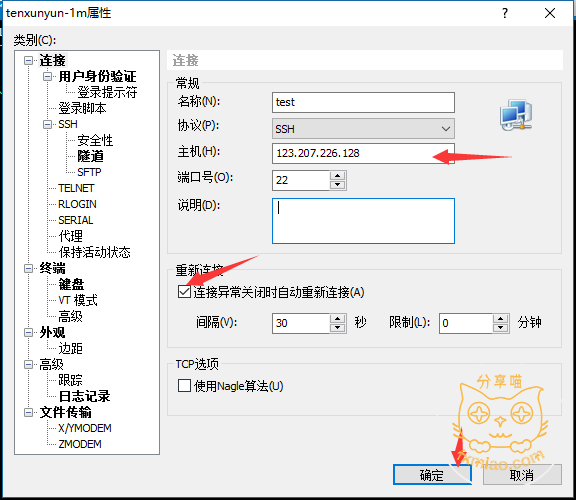Decrease port number with down arrow
576x500 pixels.
coord(338,185)
